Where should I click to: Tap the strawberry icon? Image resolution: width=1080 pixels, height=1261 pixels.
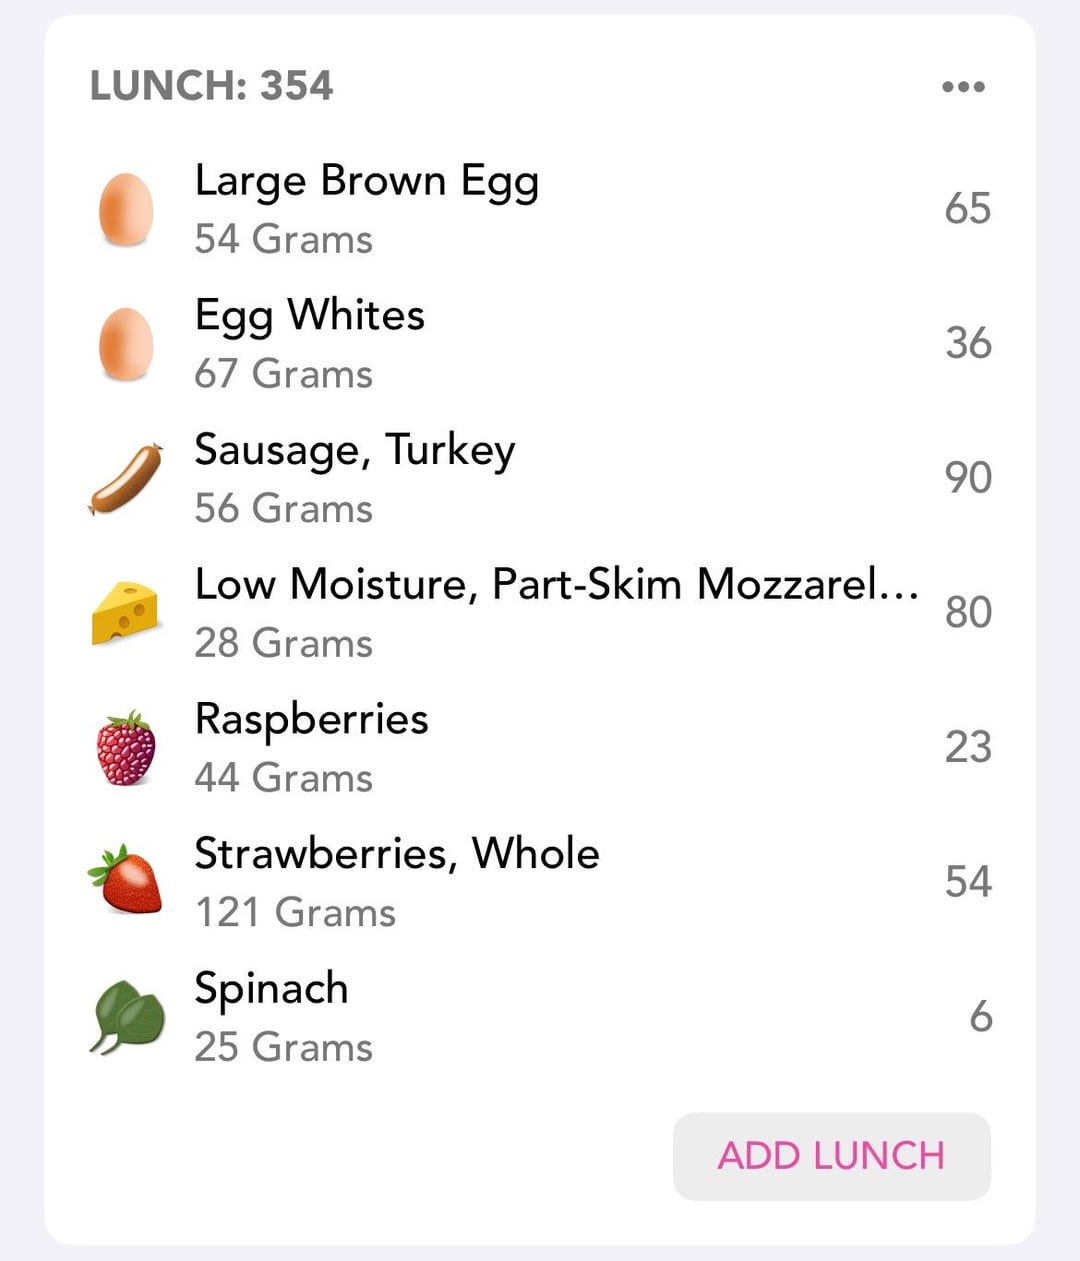[x=126, y=880]
